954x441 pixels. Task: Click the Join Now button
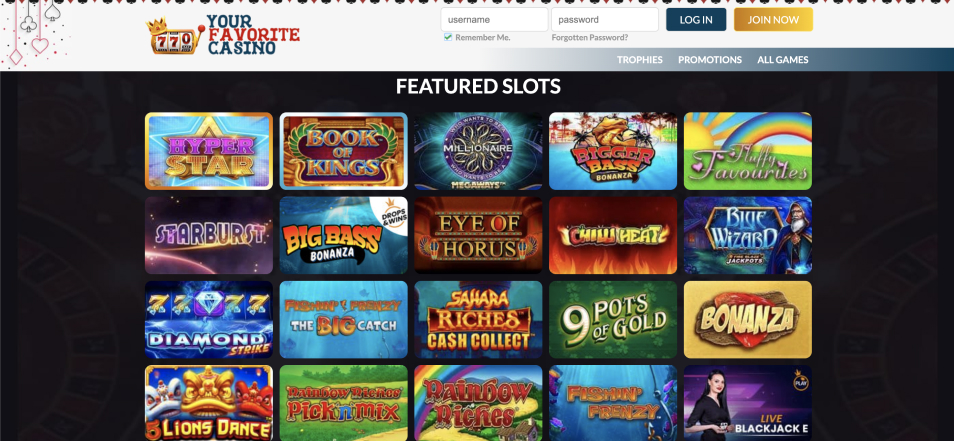[773, 19]
